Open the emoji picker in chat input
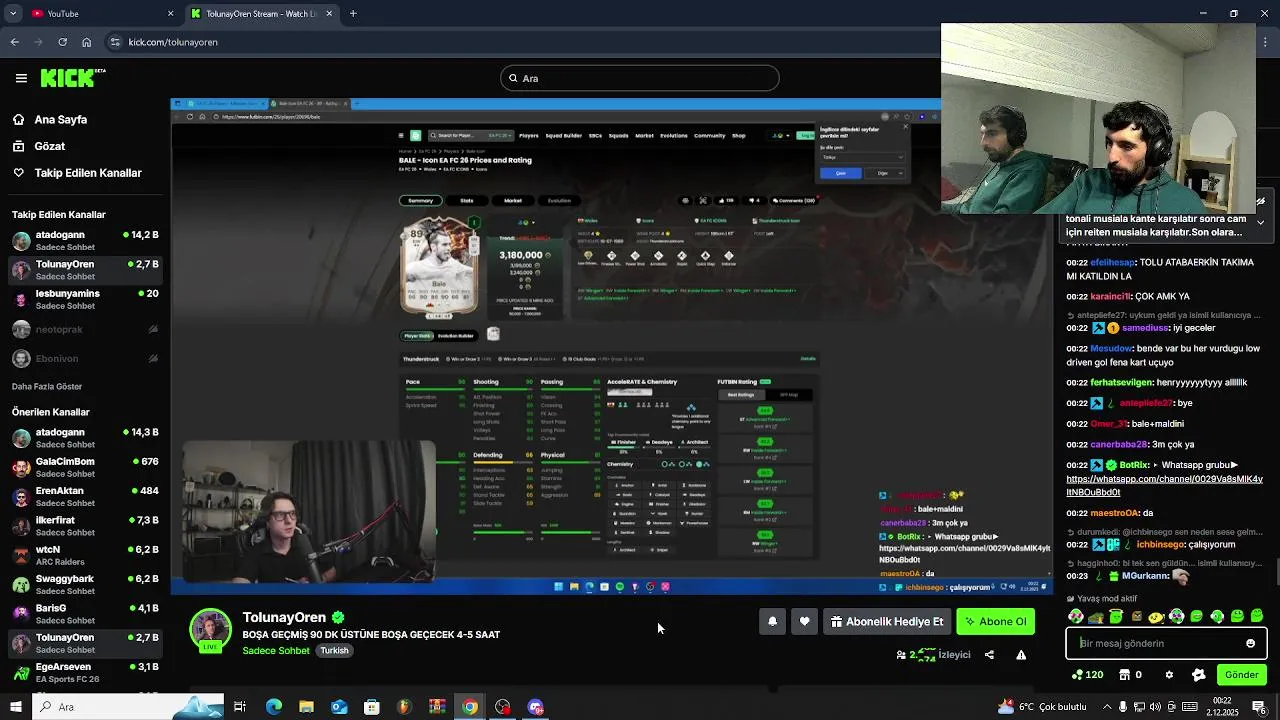The width and height of the screenshot is (1280, 720). click(1250, 643)
